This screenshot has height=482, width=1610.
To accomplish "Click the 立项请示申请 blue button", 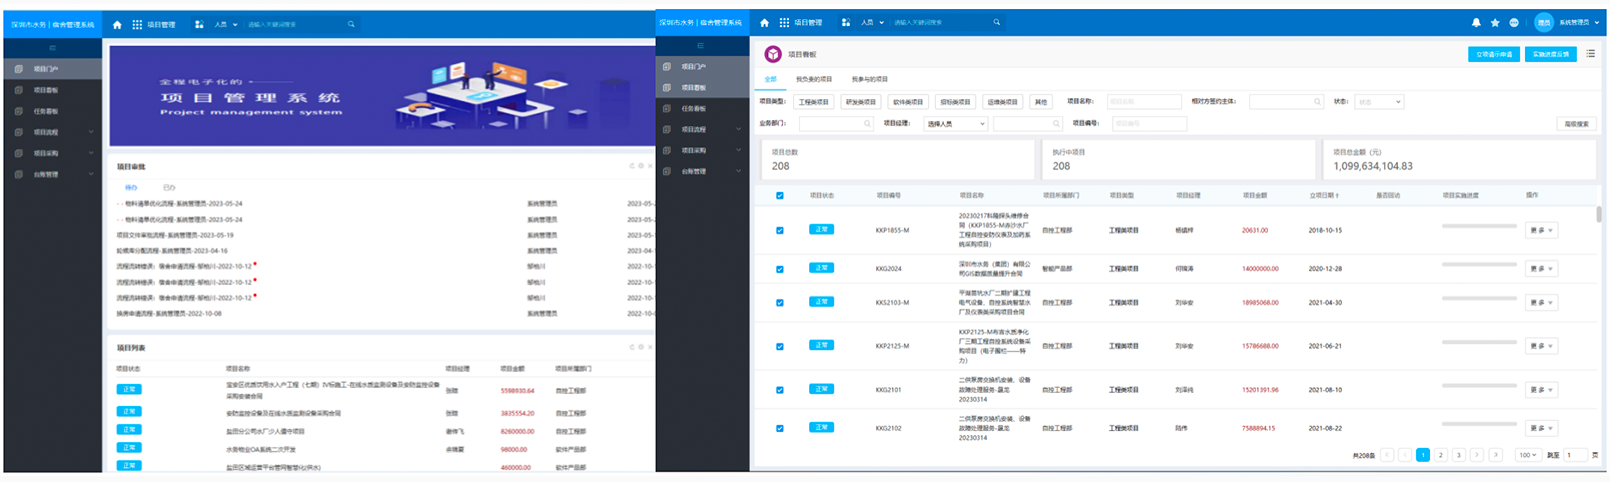I will [x=1494, y=54].
